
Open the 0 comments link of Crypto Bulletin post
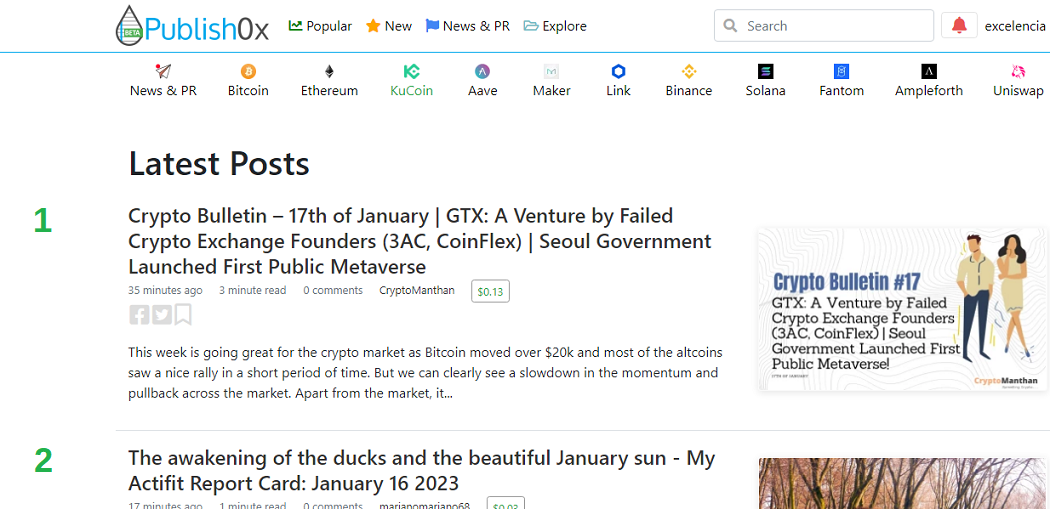pyautogui.click(x=333, y=290)
